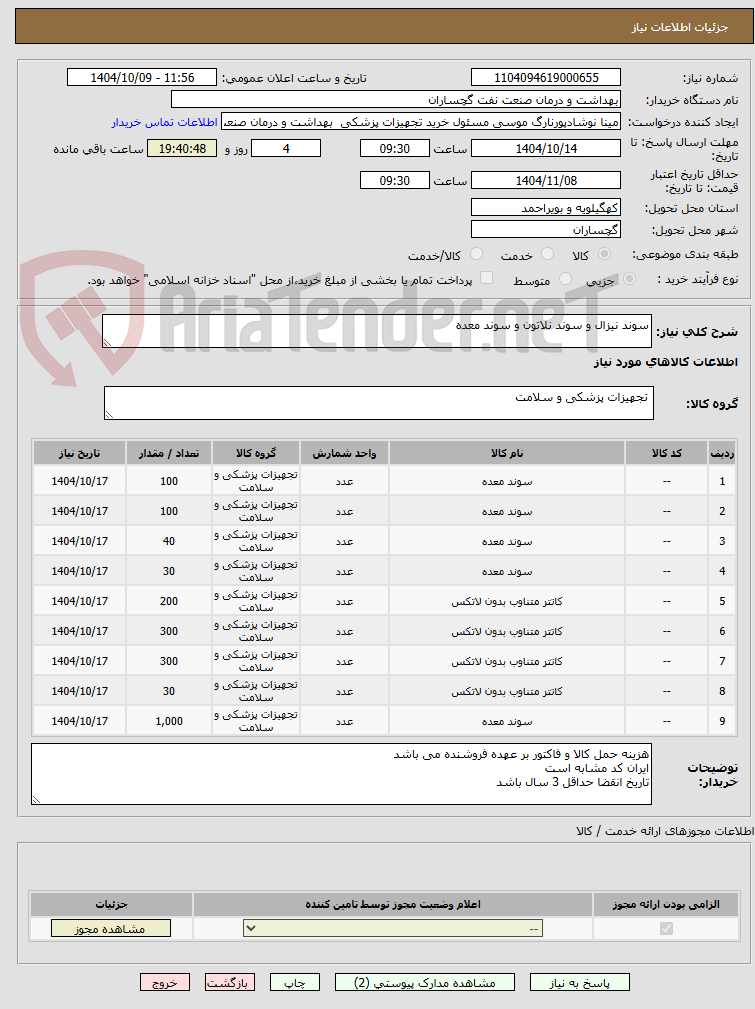Click the تعداد / مقدار column header
Image resolution: width=755 pixels, height=1009 pixels.
[x=169, y=453]
